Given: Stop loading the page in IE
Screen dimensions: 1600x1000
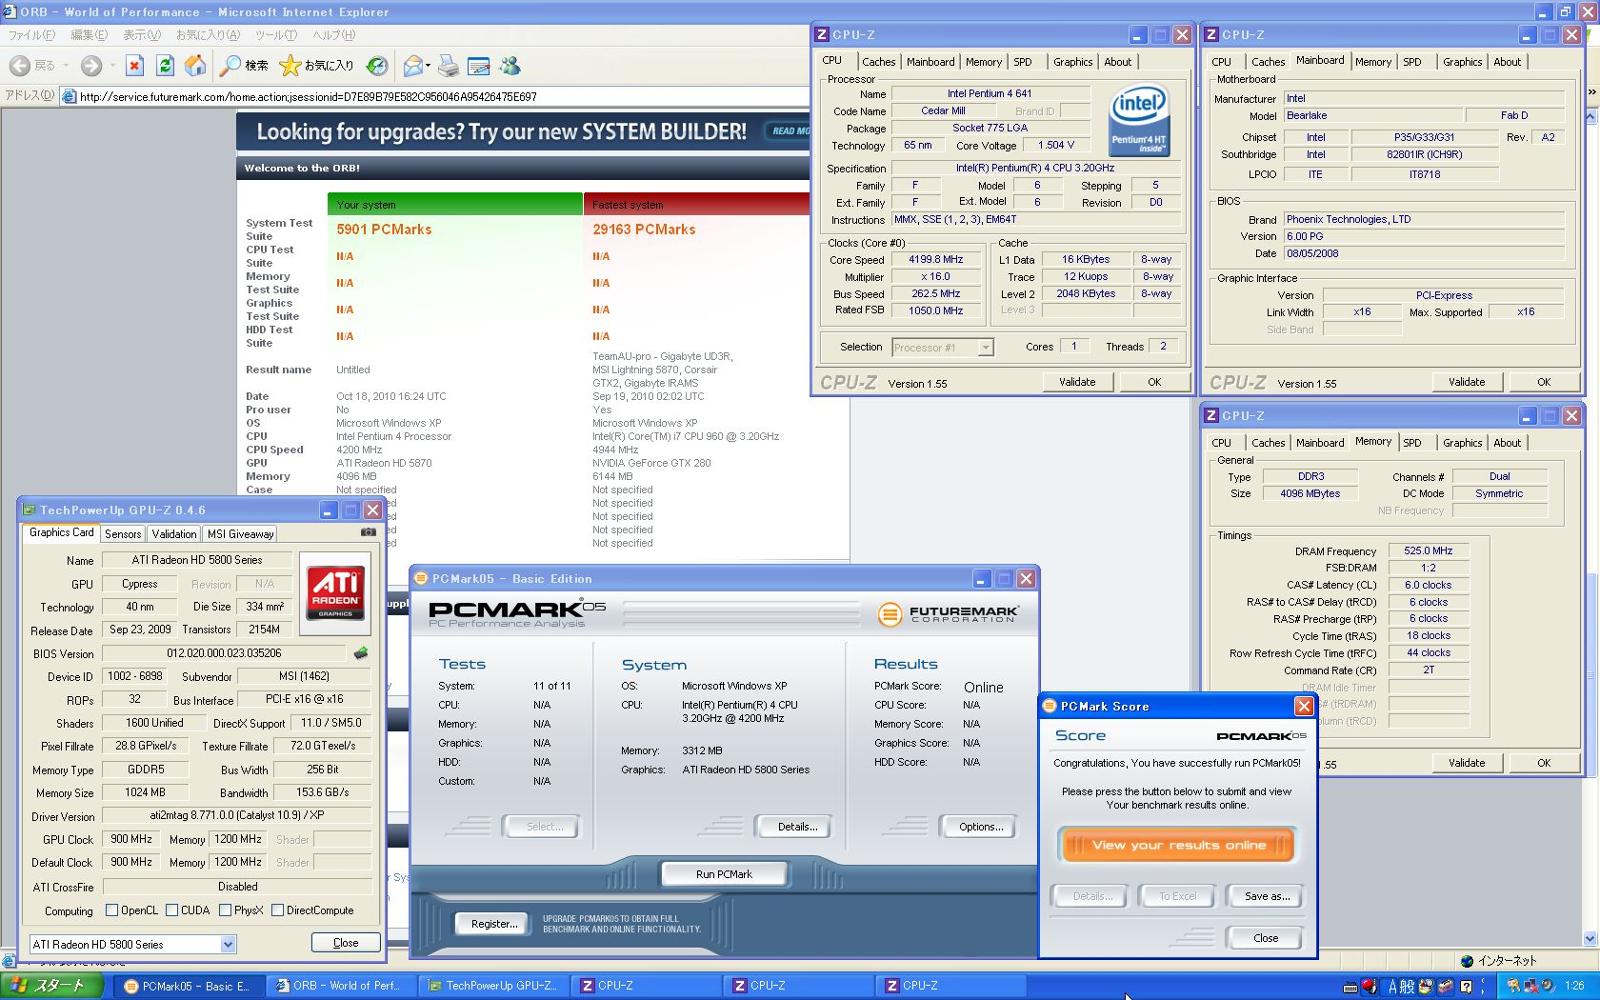Looking at the screenshot, I should (x=134, y=66).
